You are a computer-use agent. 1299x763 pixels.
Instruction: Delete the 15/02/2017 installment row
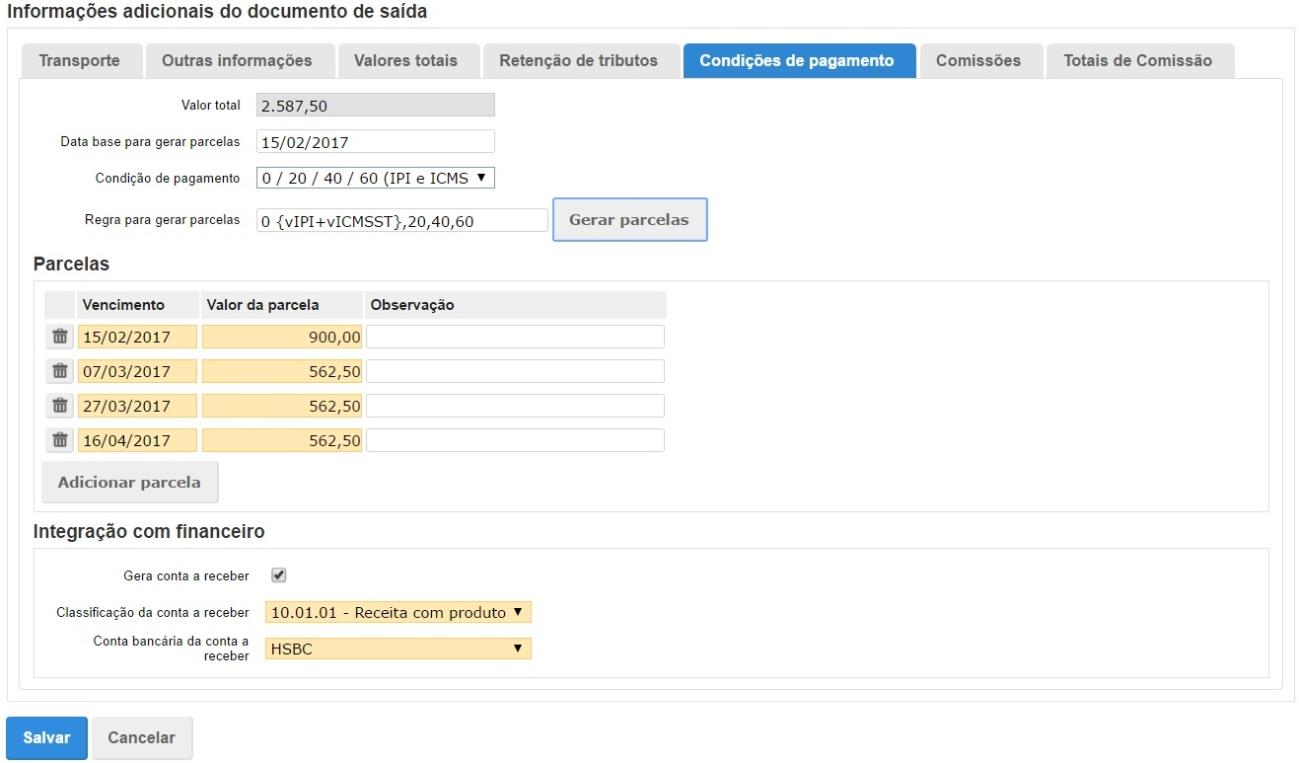(60, 337)
